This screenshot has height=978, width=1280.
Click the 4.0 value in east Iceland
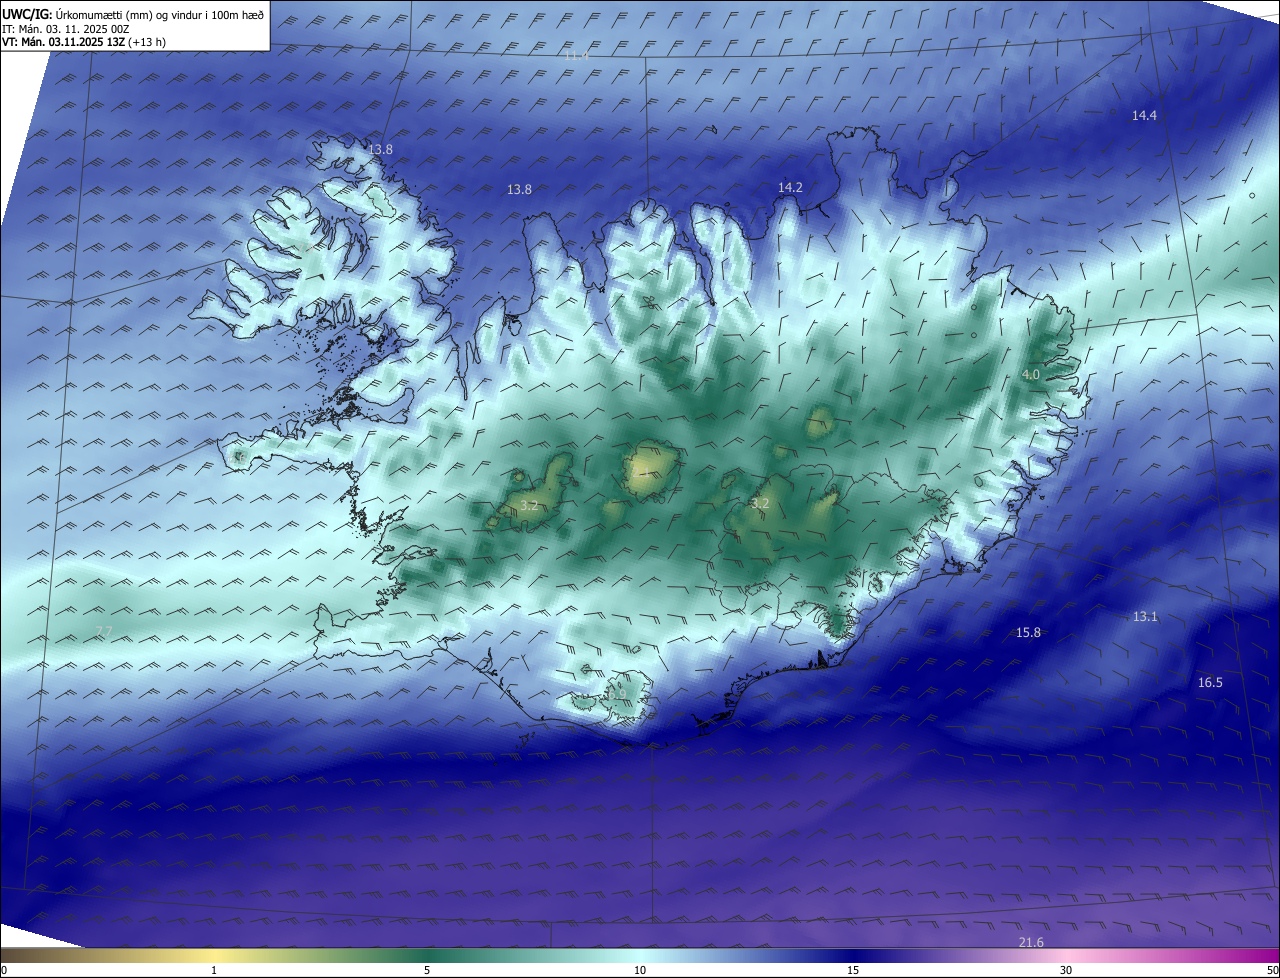(x=1030, y=374)
